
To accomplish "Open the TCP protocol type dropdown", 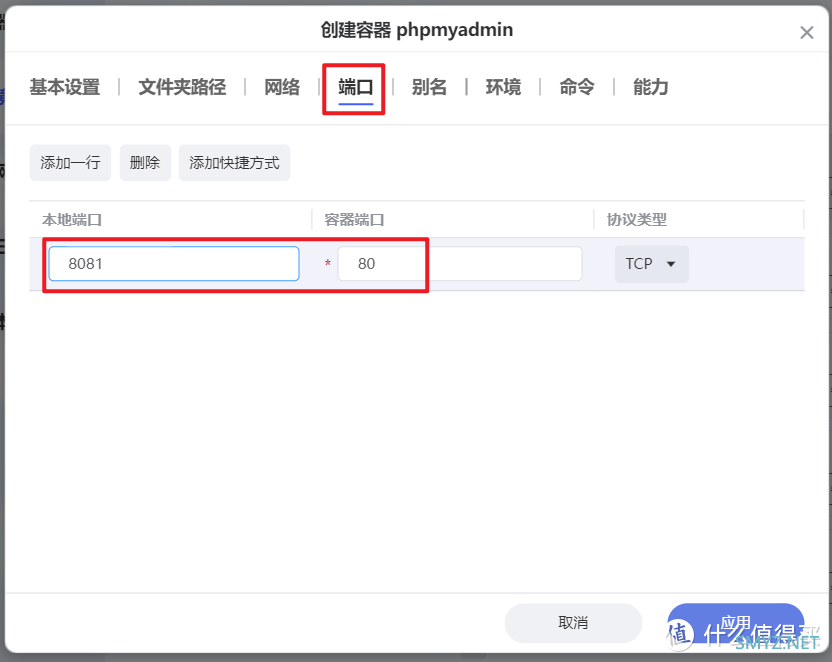I will pos(652,264).
